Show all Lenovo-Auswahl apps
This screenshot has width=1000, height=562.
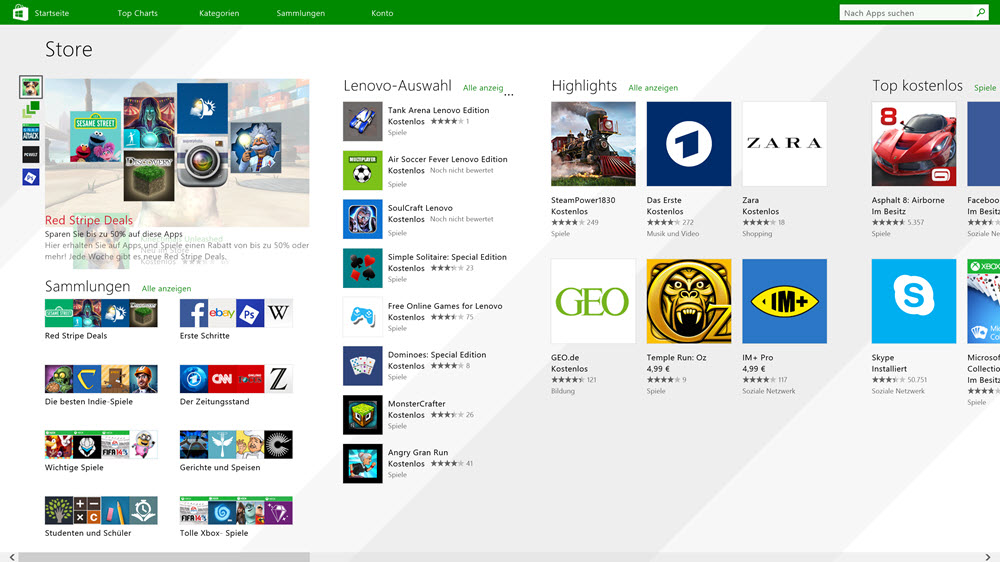(x=483, y=88)
